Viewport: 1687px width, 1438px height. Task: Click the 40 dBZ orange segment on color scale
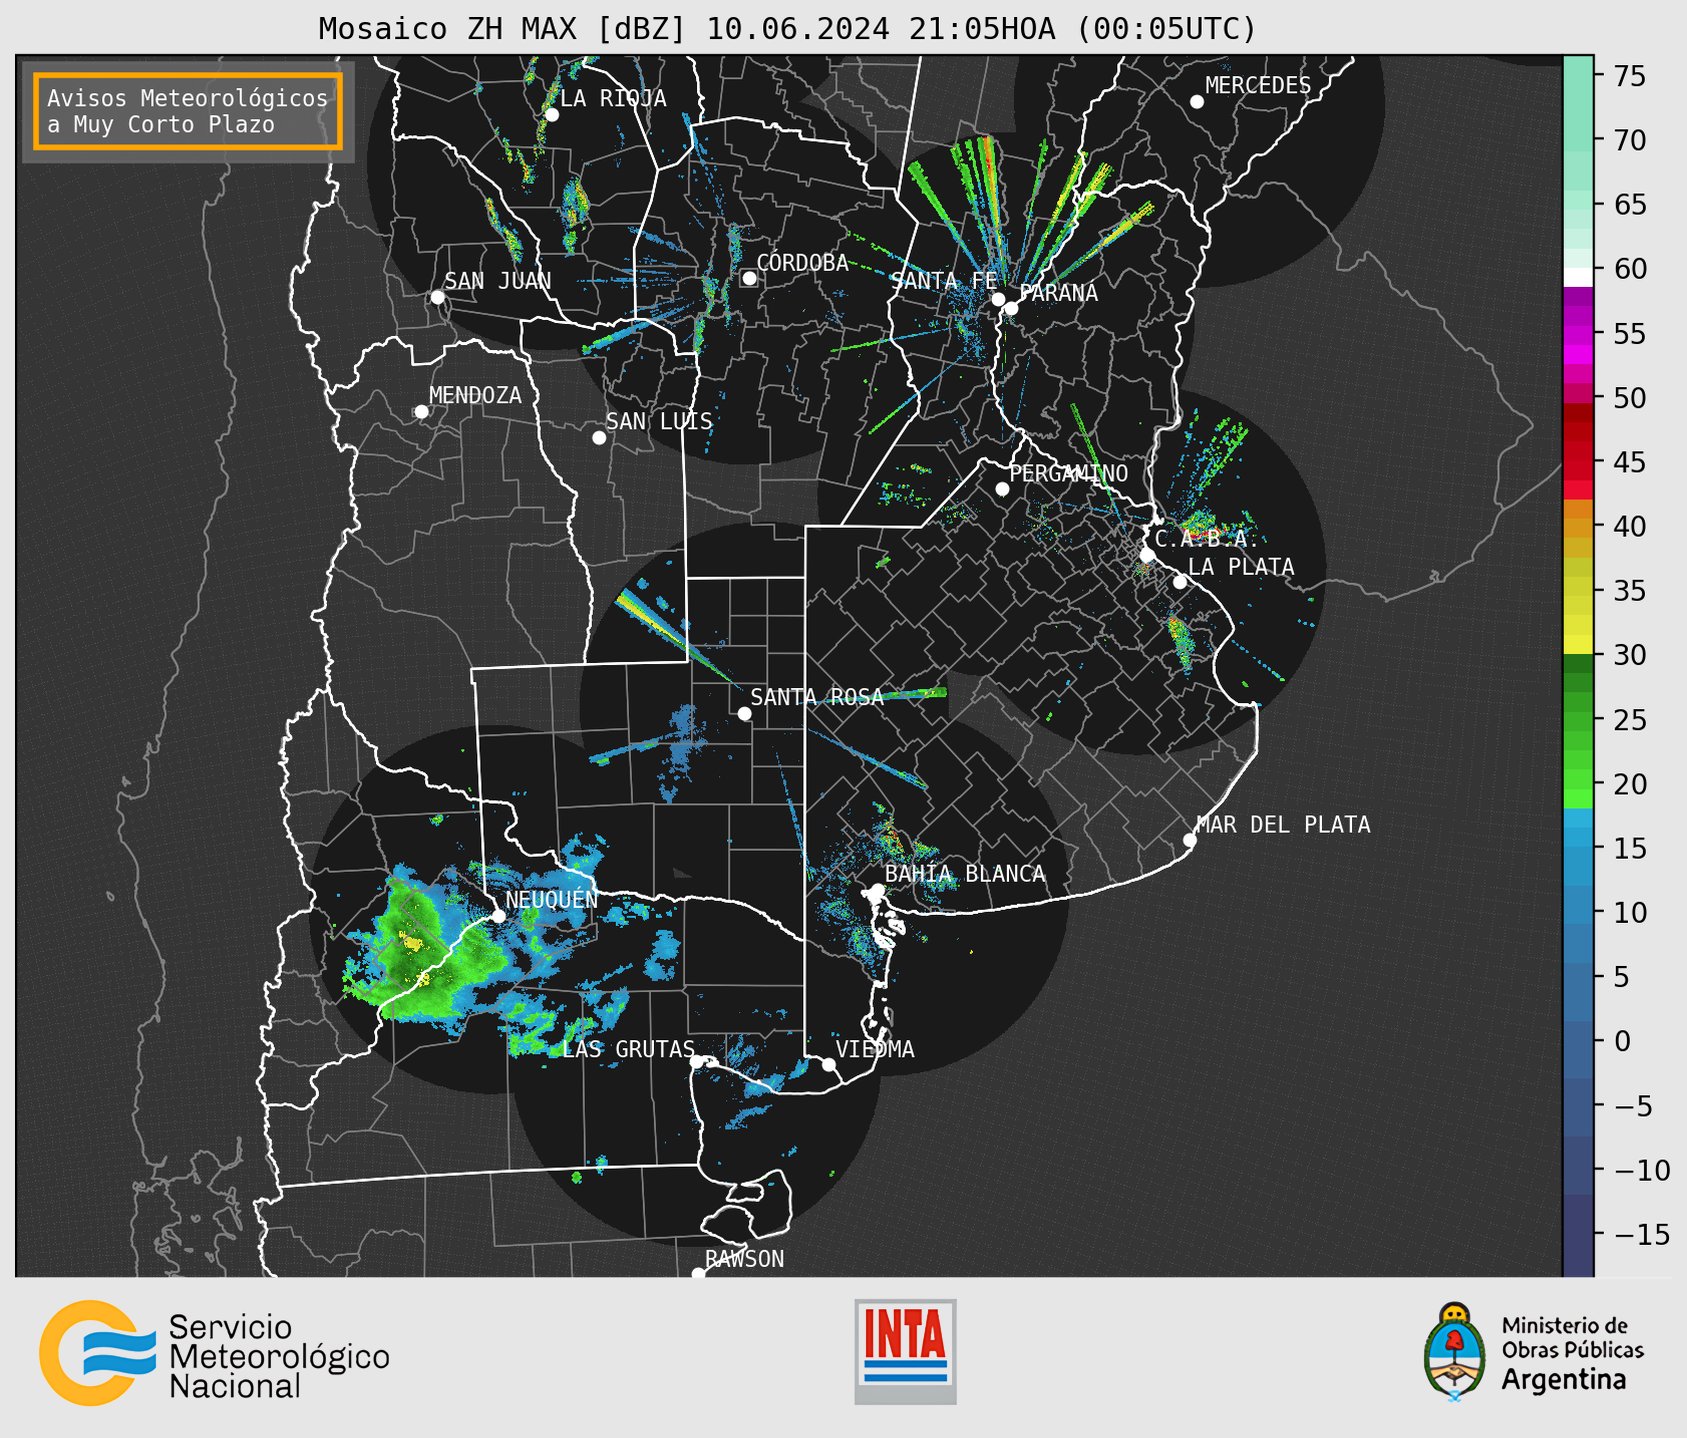tap(1578, 527)
